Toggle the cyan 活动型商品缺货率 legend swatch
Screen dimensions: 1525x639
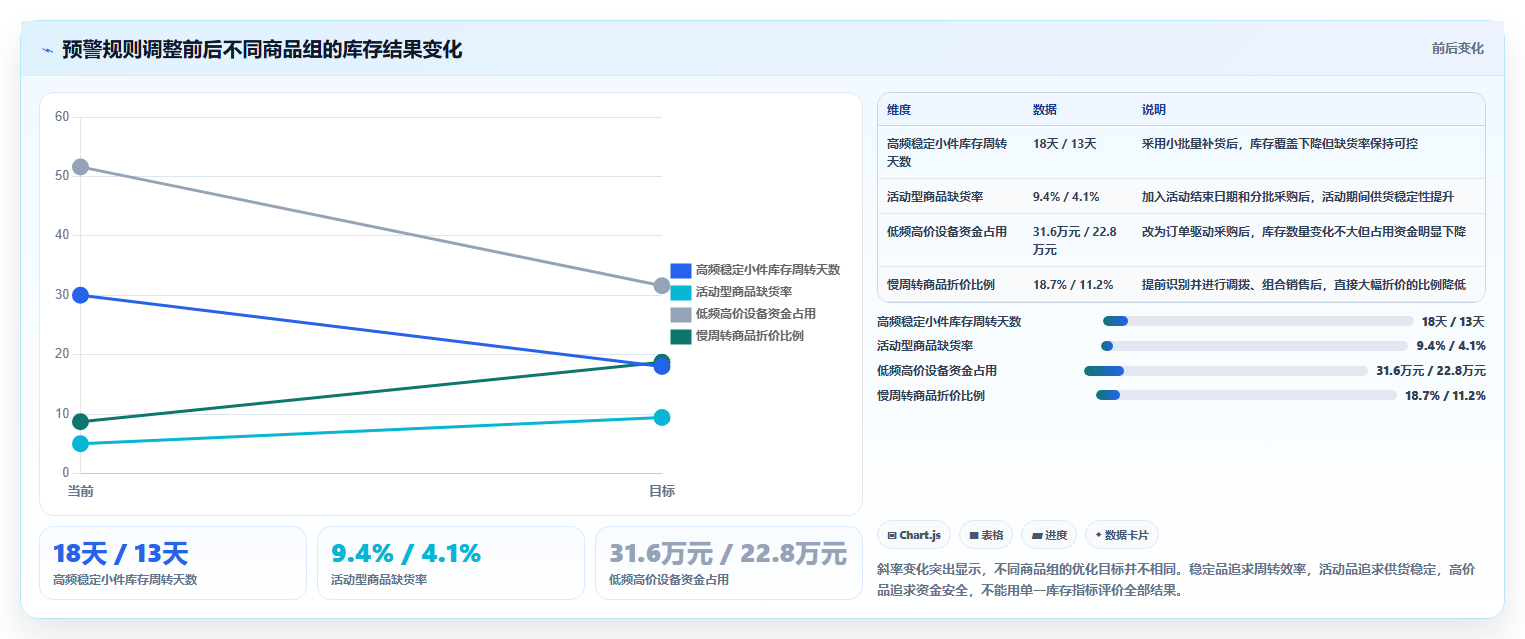pyautogui.click(x=681, y=292)
